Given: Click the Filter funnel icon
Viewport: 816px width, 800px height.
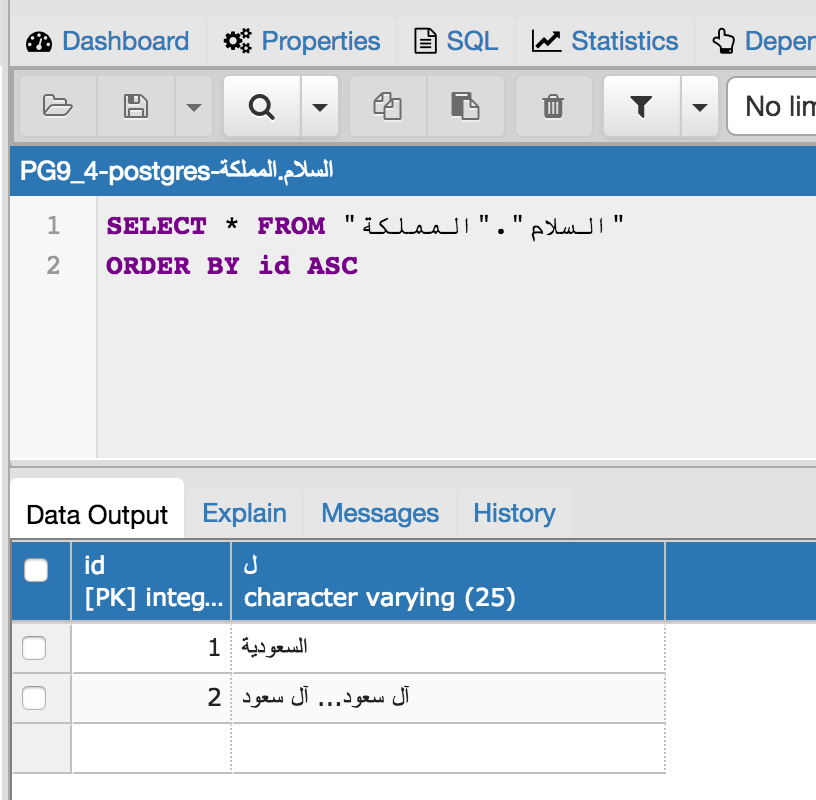Looking at the screenshot, I should point(641,106).
